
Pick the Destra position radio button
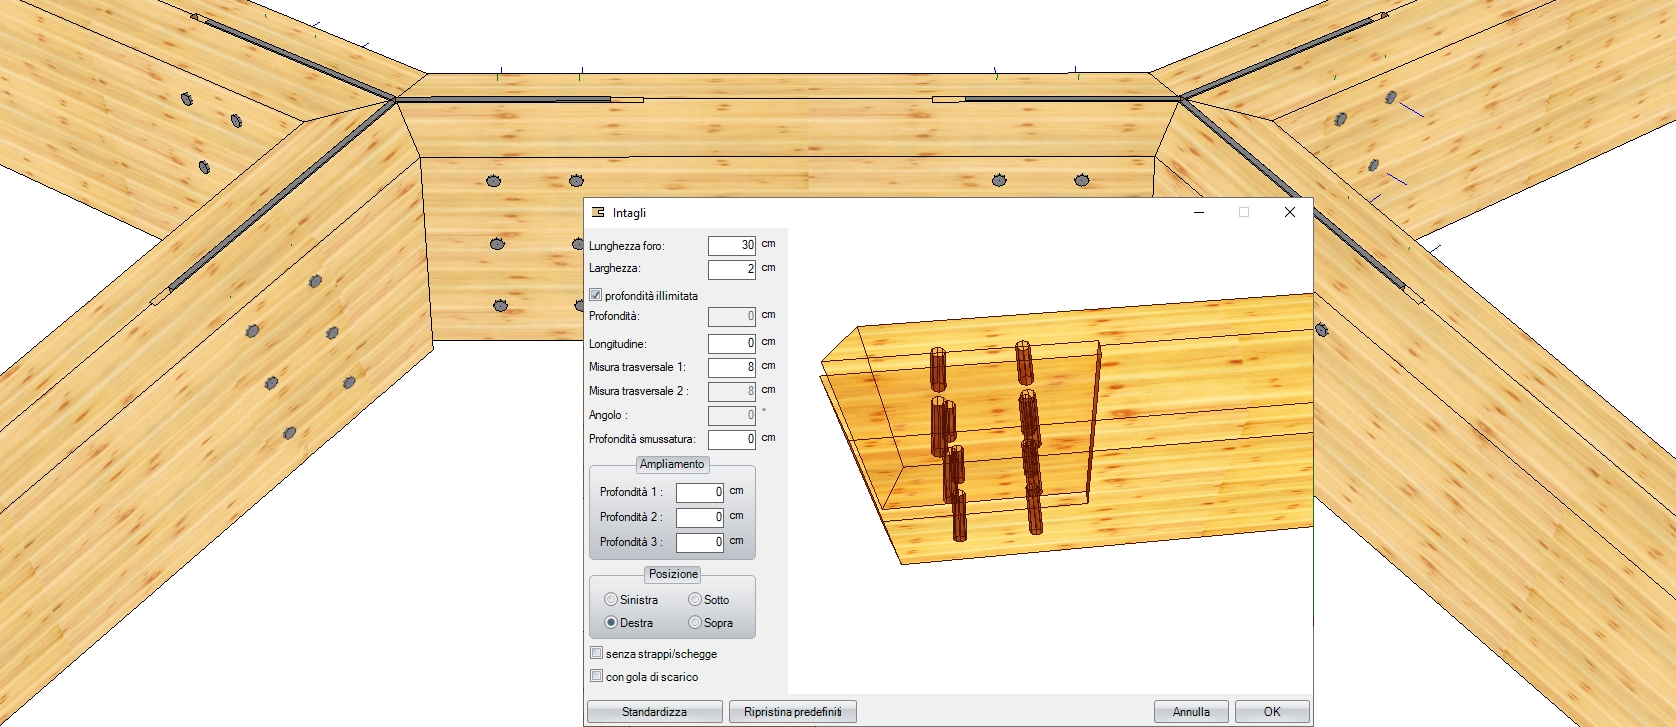(x=611, y=623)
